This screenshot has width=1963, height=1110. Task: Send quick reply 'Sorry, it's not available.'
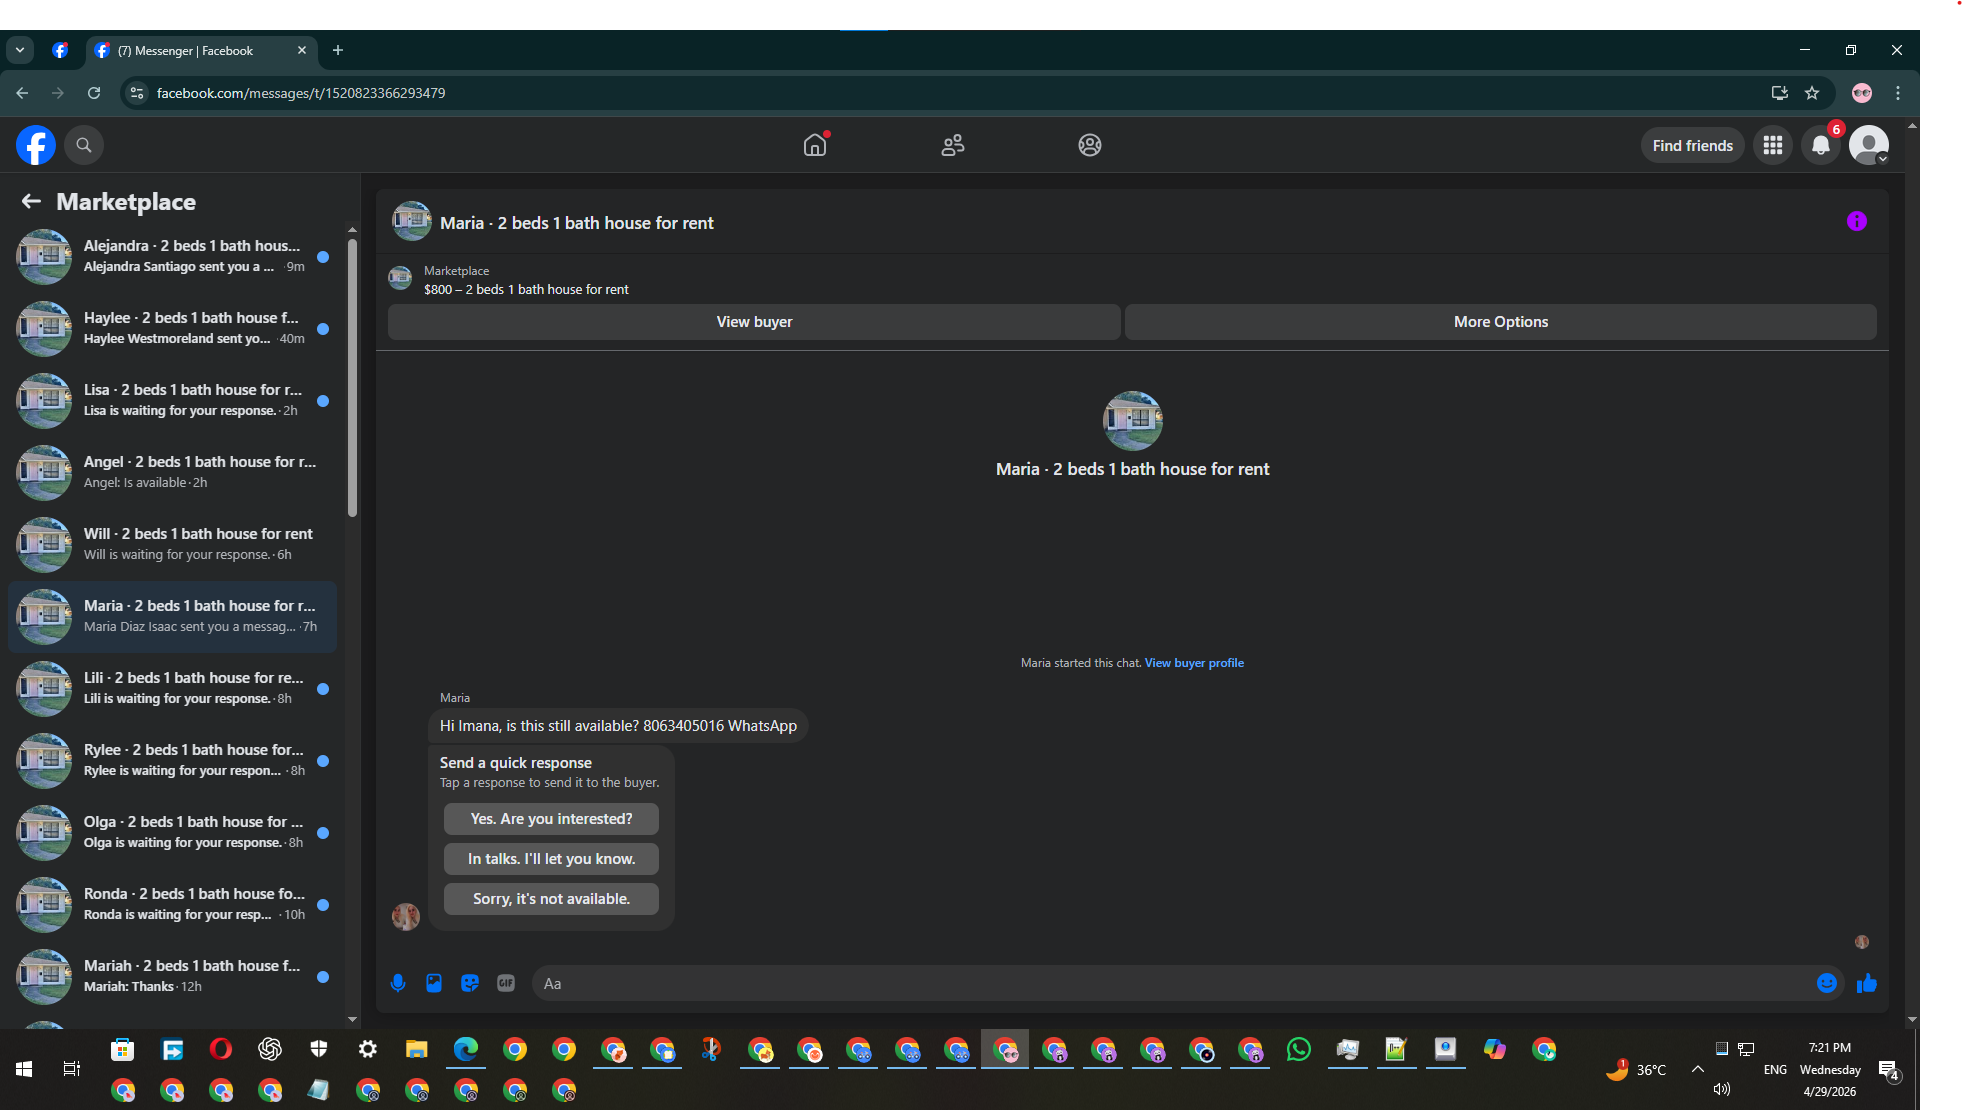(551, 899)
